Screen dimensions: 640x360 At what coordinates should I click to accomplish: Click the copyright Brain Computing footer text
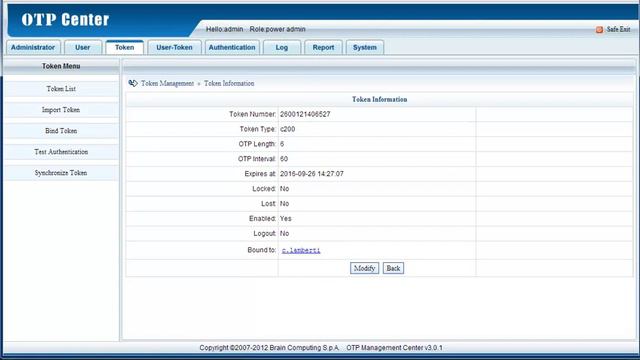coord(269,348)
